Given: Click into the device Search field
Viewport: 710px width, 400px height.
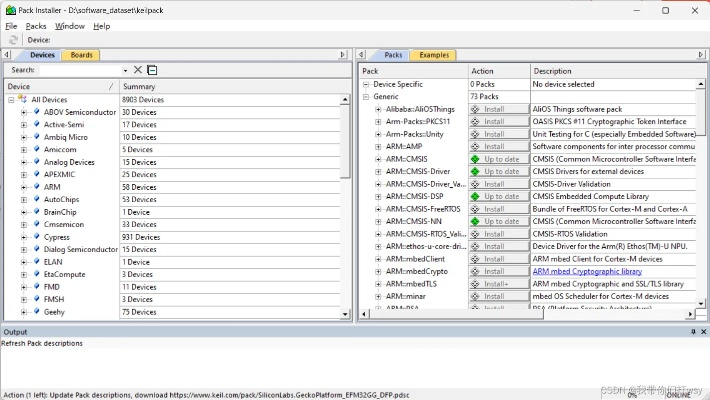Looking at the screenshot, I should pyautogui.click(x=80, y=70).
